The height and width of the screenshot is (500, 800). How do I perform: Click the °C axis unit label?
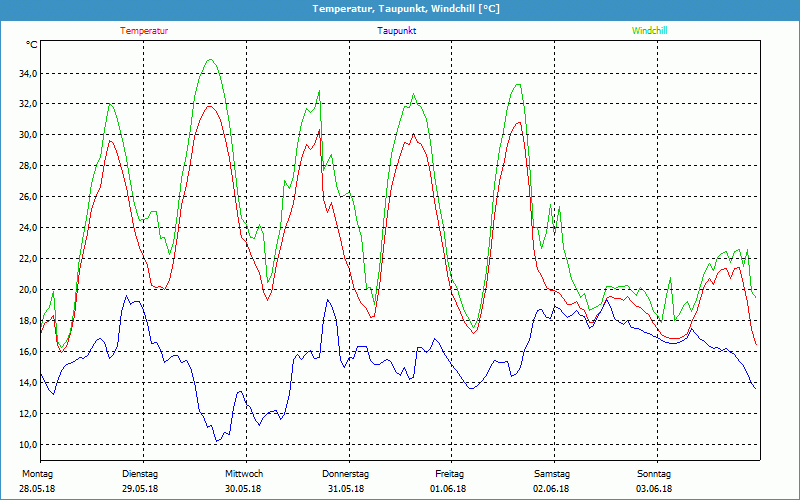[x=31, y=45]
